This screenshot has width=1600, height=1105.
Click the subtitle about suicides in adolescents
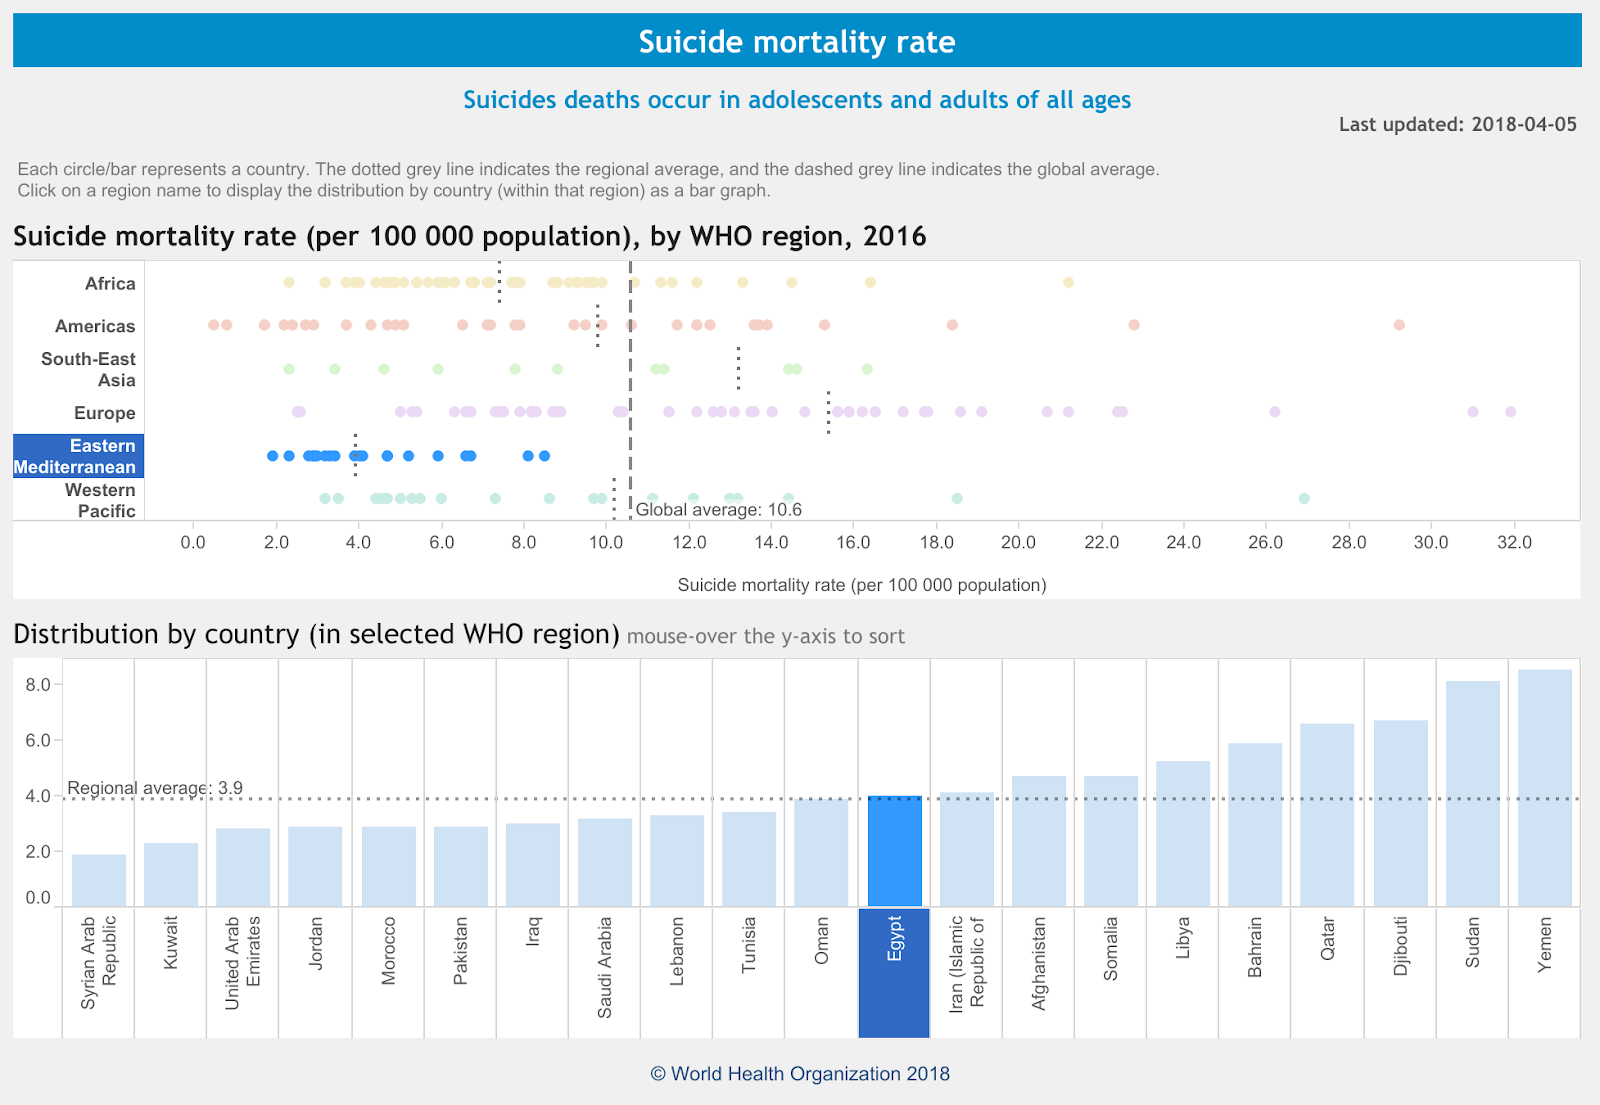point(797,100)
